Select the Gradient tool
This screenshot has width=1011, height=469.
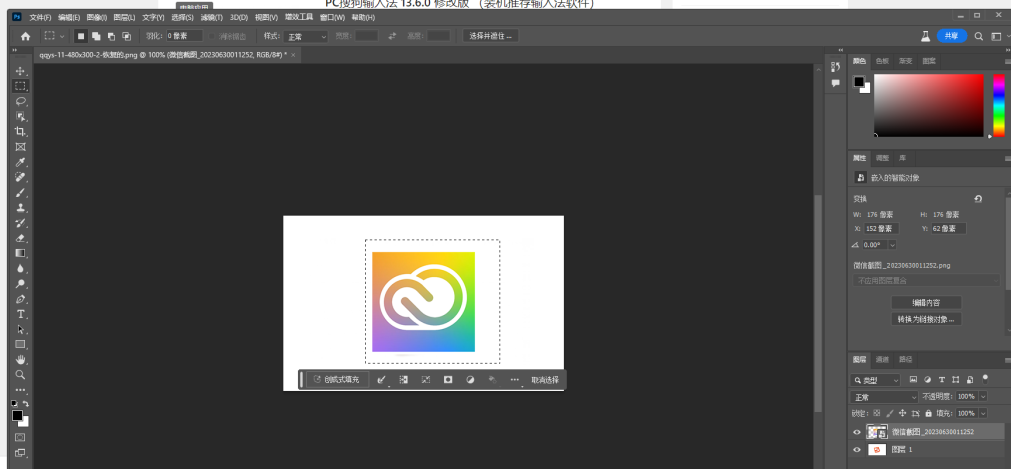(21, 253)
